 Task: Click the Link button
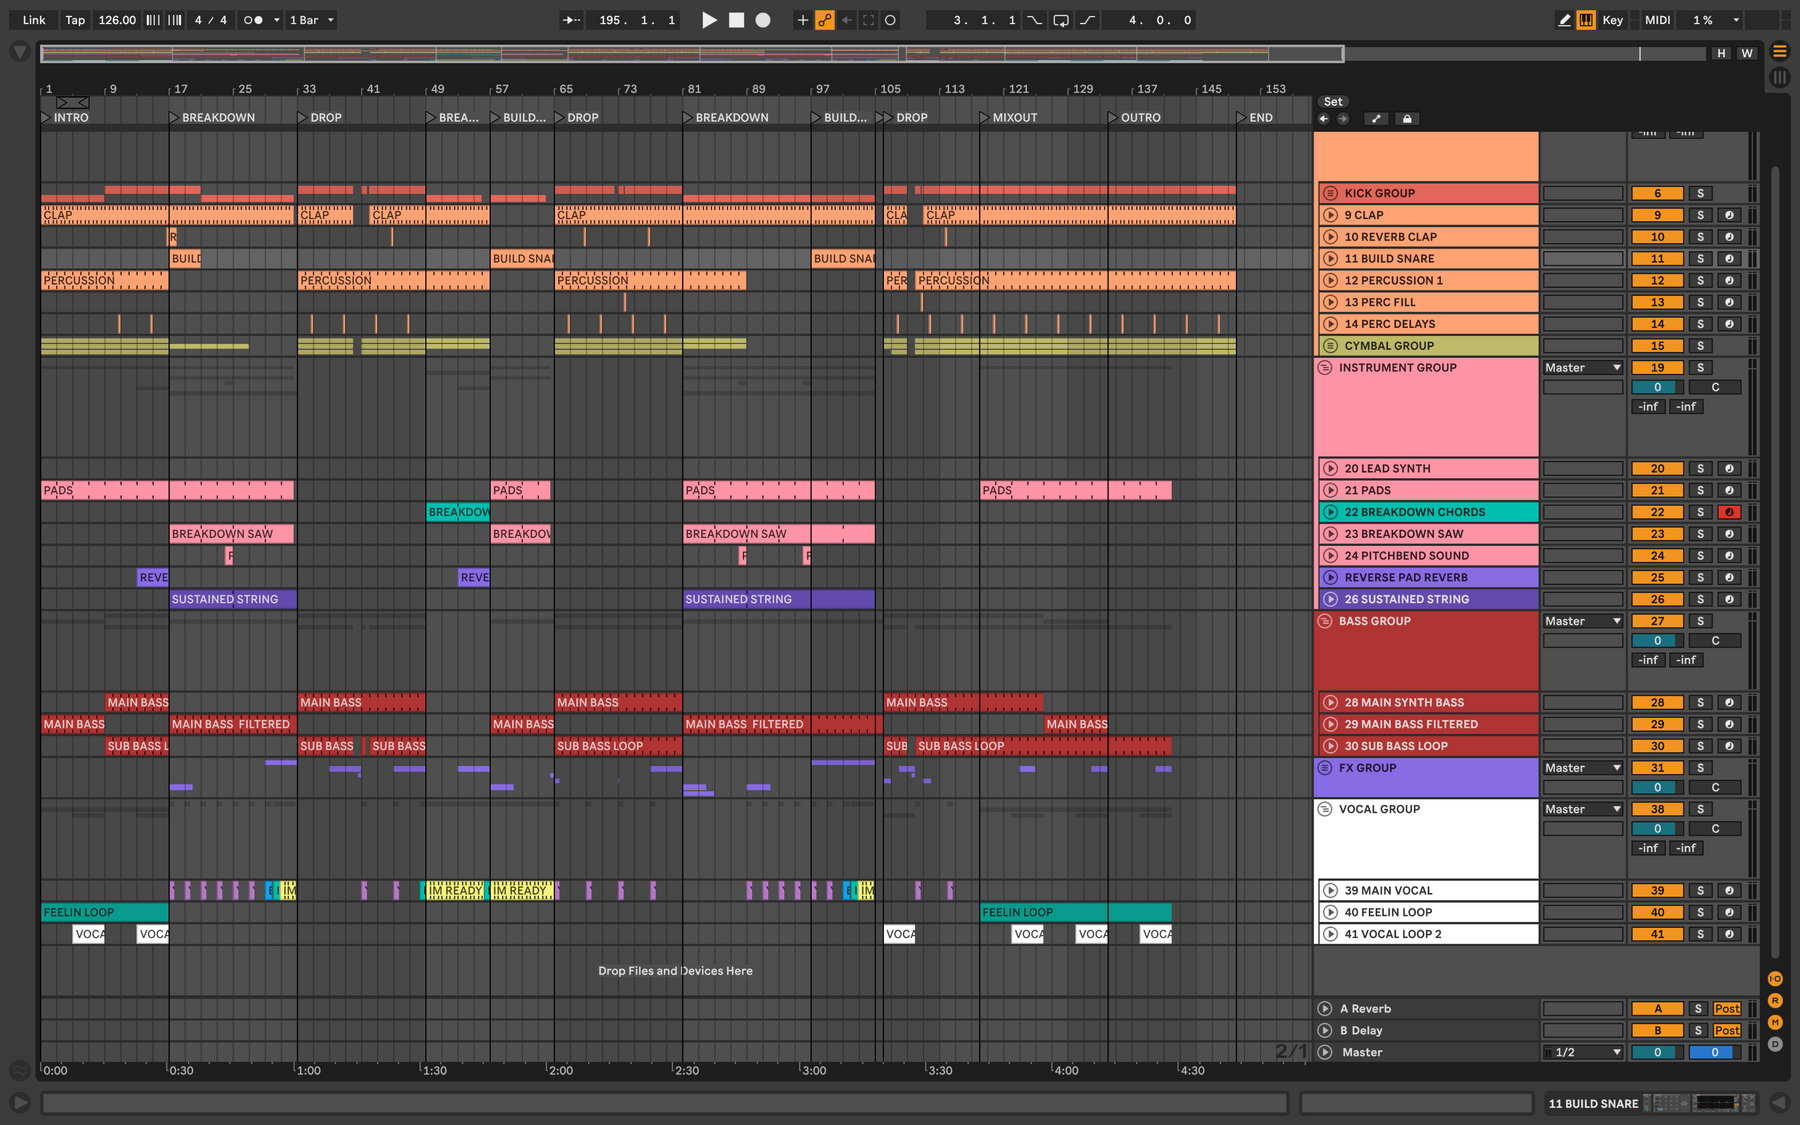click(x=34, y=20)
